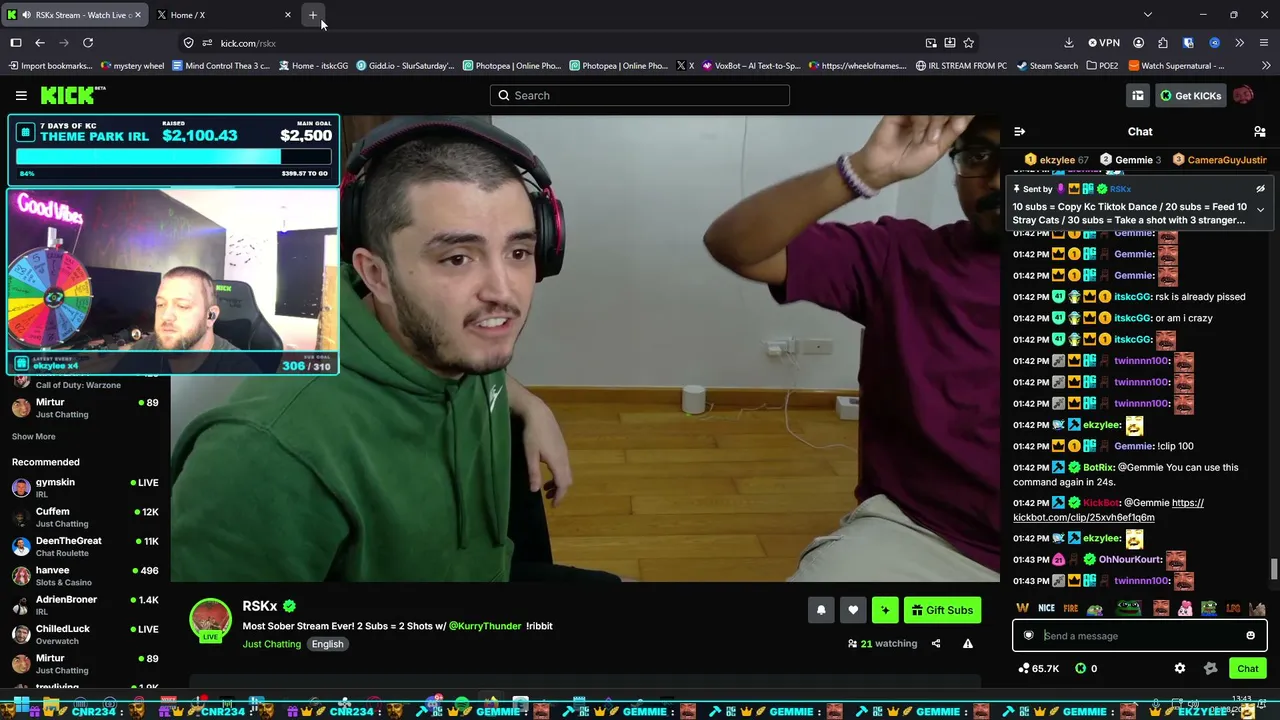
Task: Open Cuffem recommended channel
Action: 85,517
